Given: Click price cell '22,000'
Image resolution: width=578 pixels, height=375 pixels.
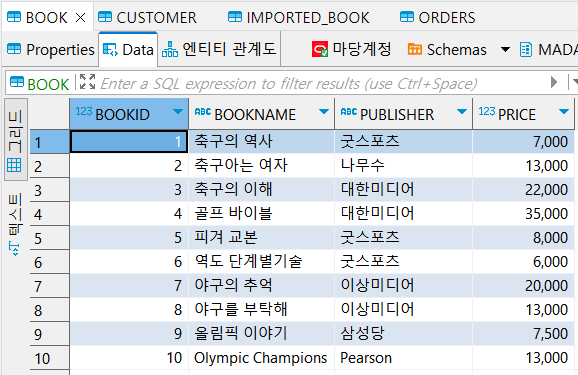Looking at the screenshot, I should [x=523, y=190].
